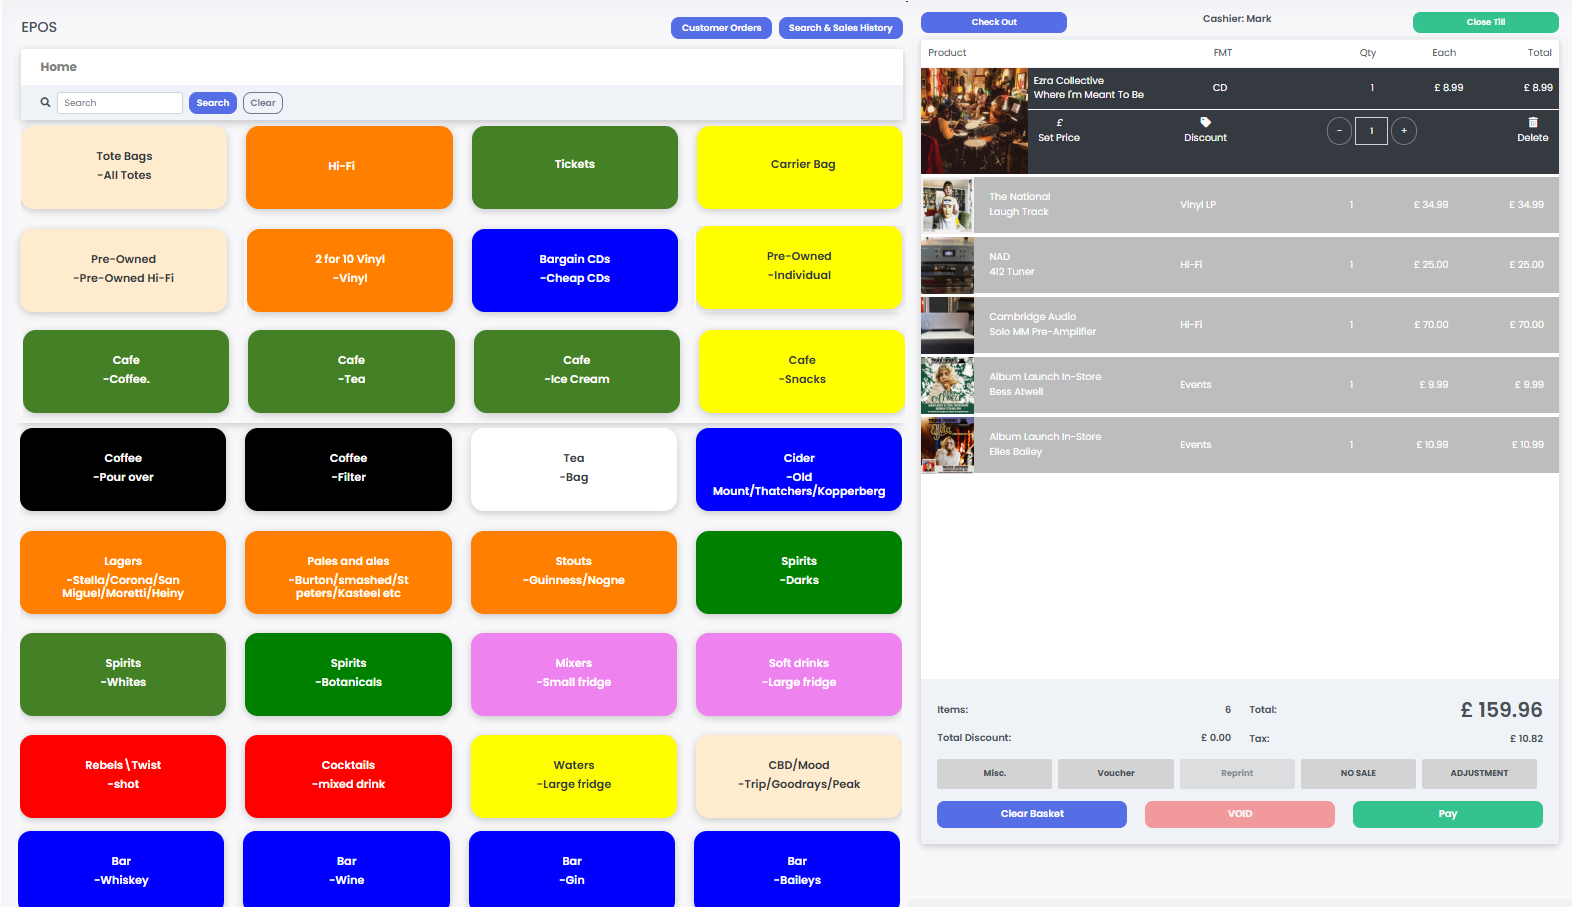Viewport: 1572px width, 907px height.
Task: Click the Clear Basket button
Action: 1031,814
